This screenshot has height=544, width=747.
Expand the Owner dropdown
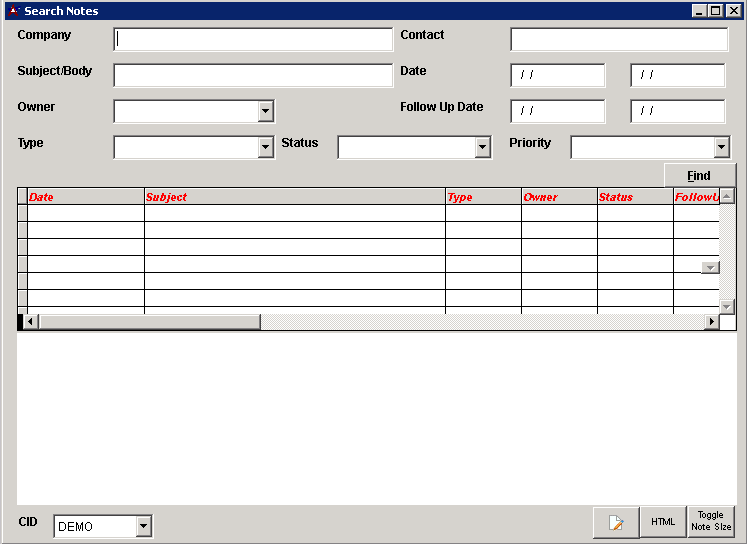(x=266, y=111)
